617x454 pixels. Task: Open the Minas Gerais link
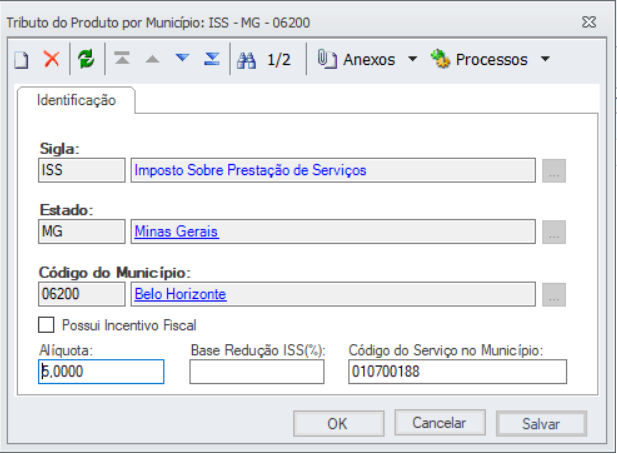tap(176, 231)
